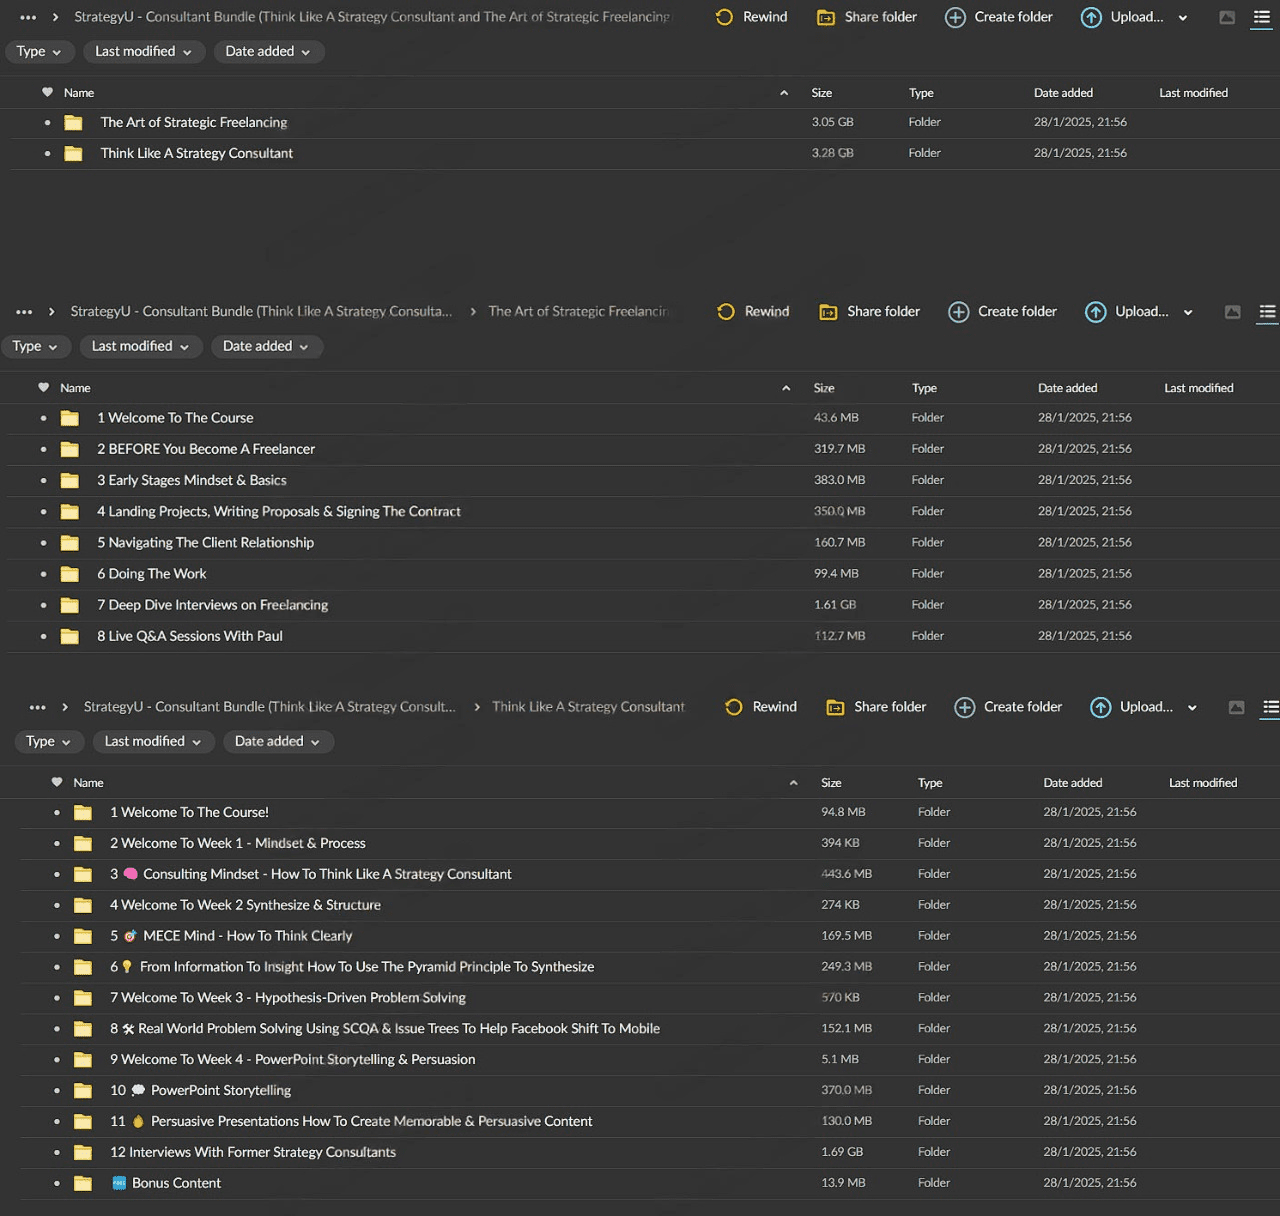Screen dimensions: 1280x1216
Task: Click Rewind icon in bundle root folder view
Action: click(725, 17)
